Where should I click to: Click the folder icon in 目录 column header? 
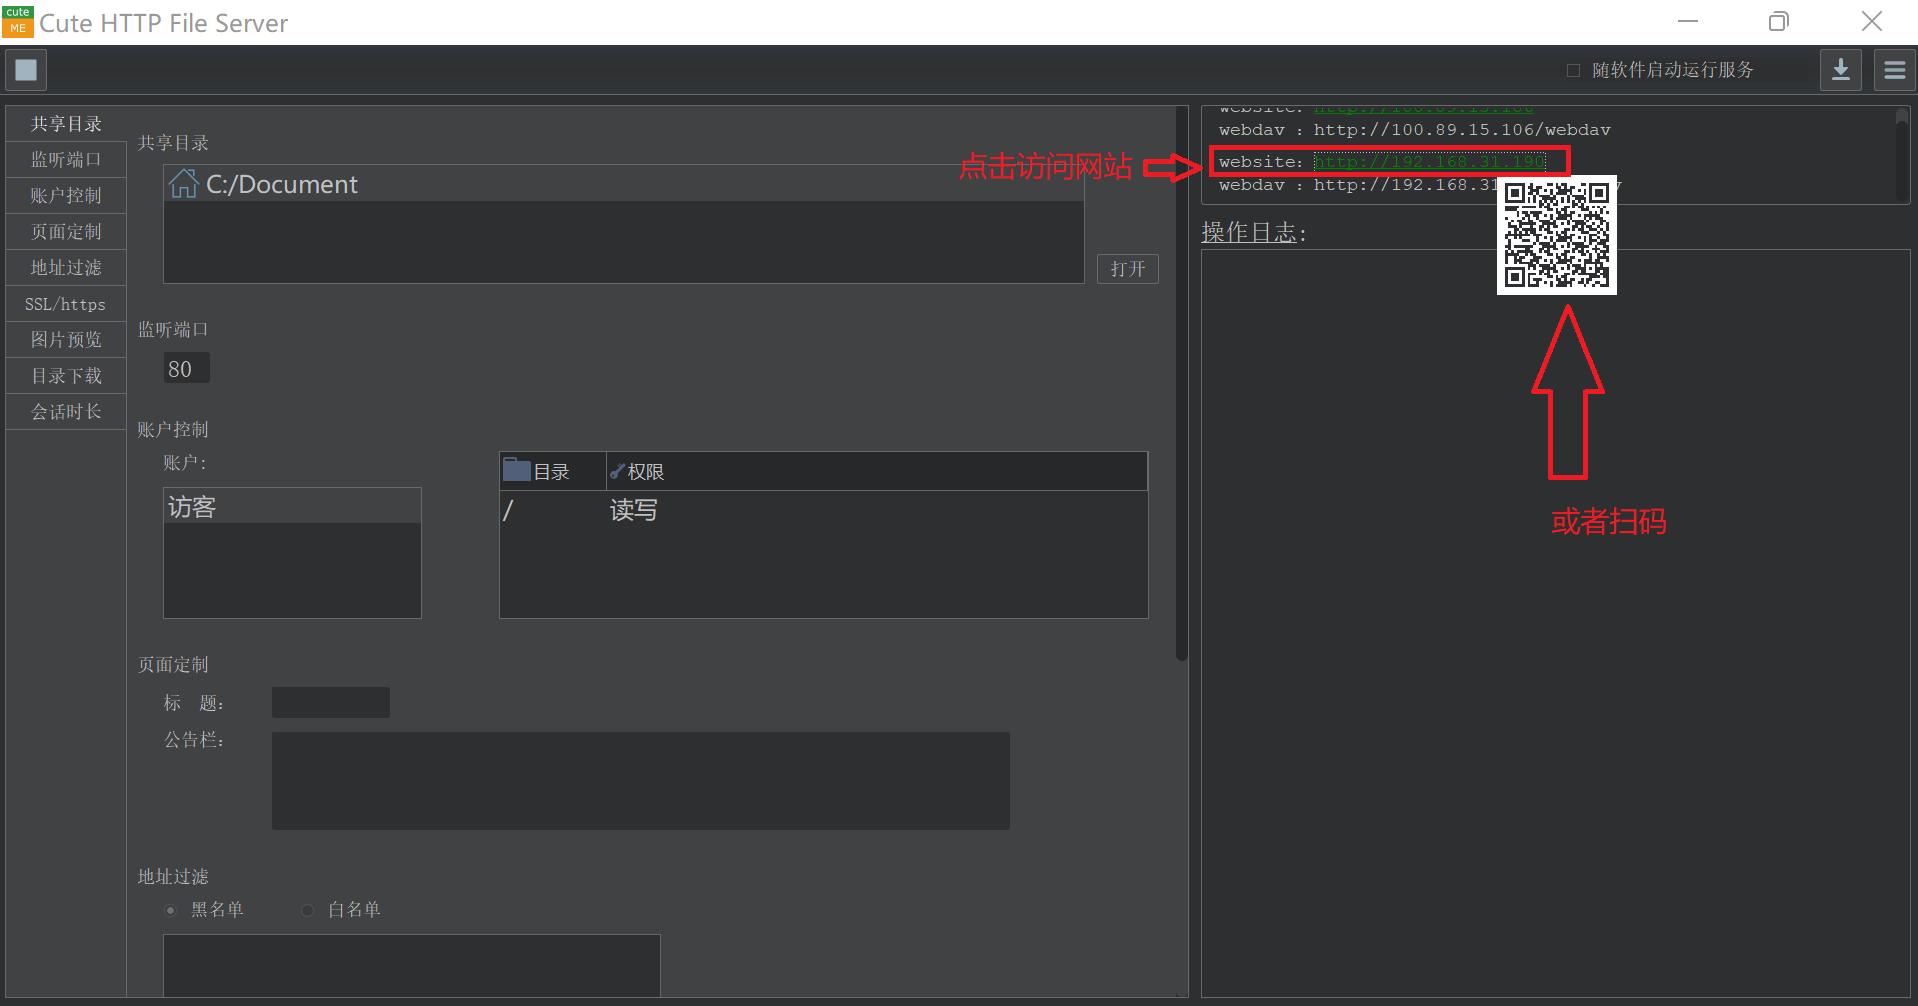pyautogui.click(x=516, y=470)
